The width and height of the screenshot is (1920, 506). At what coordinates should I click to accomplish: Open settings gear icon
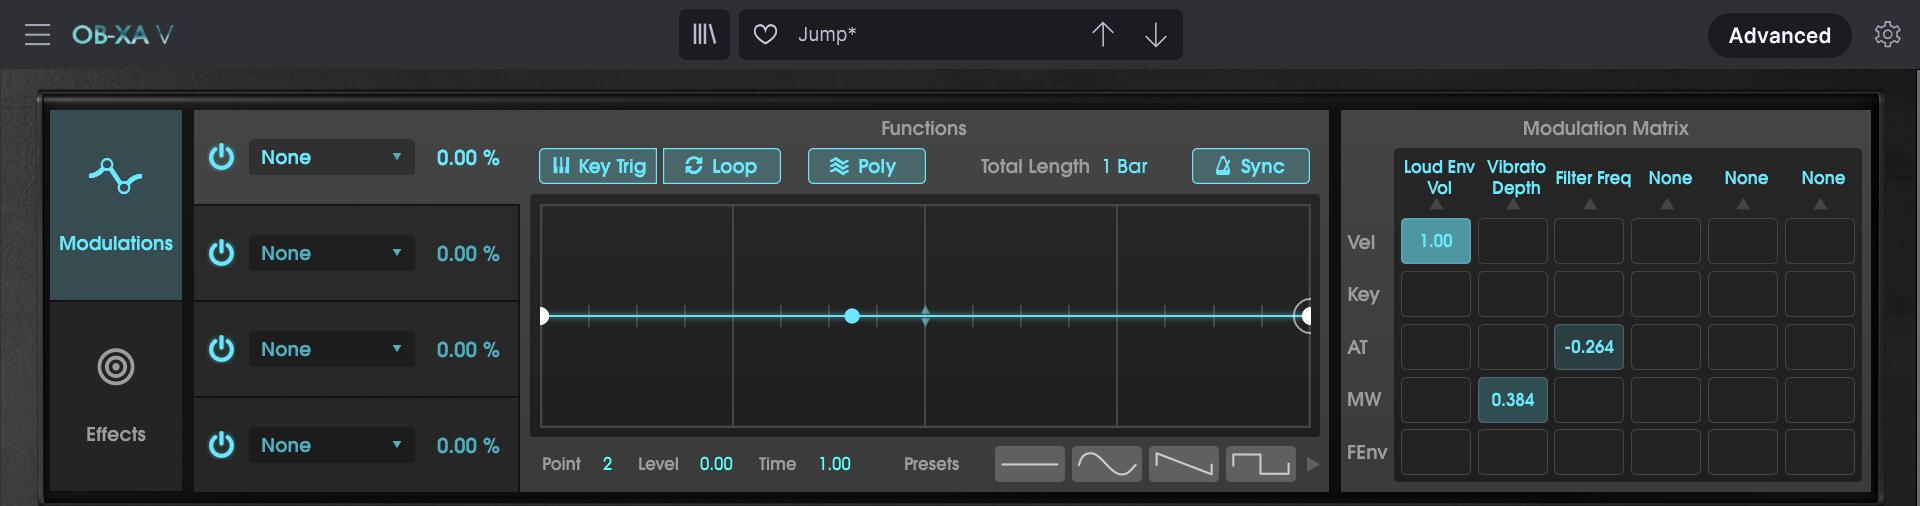click(1887, 35)
